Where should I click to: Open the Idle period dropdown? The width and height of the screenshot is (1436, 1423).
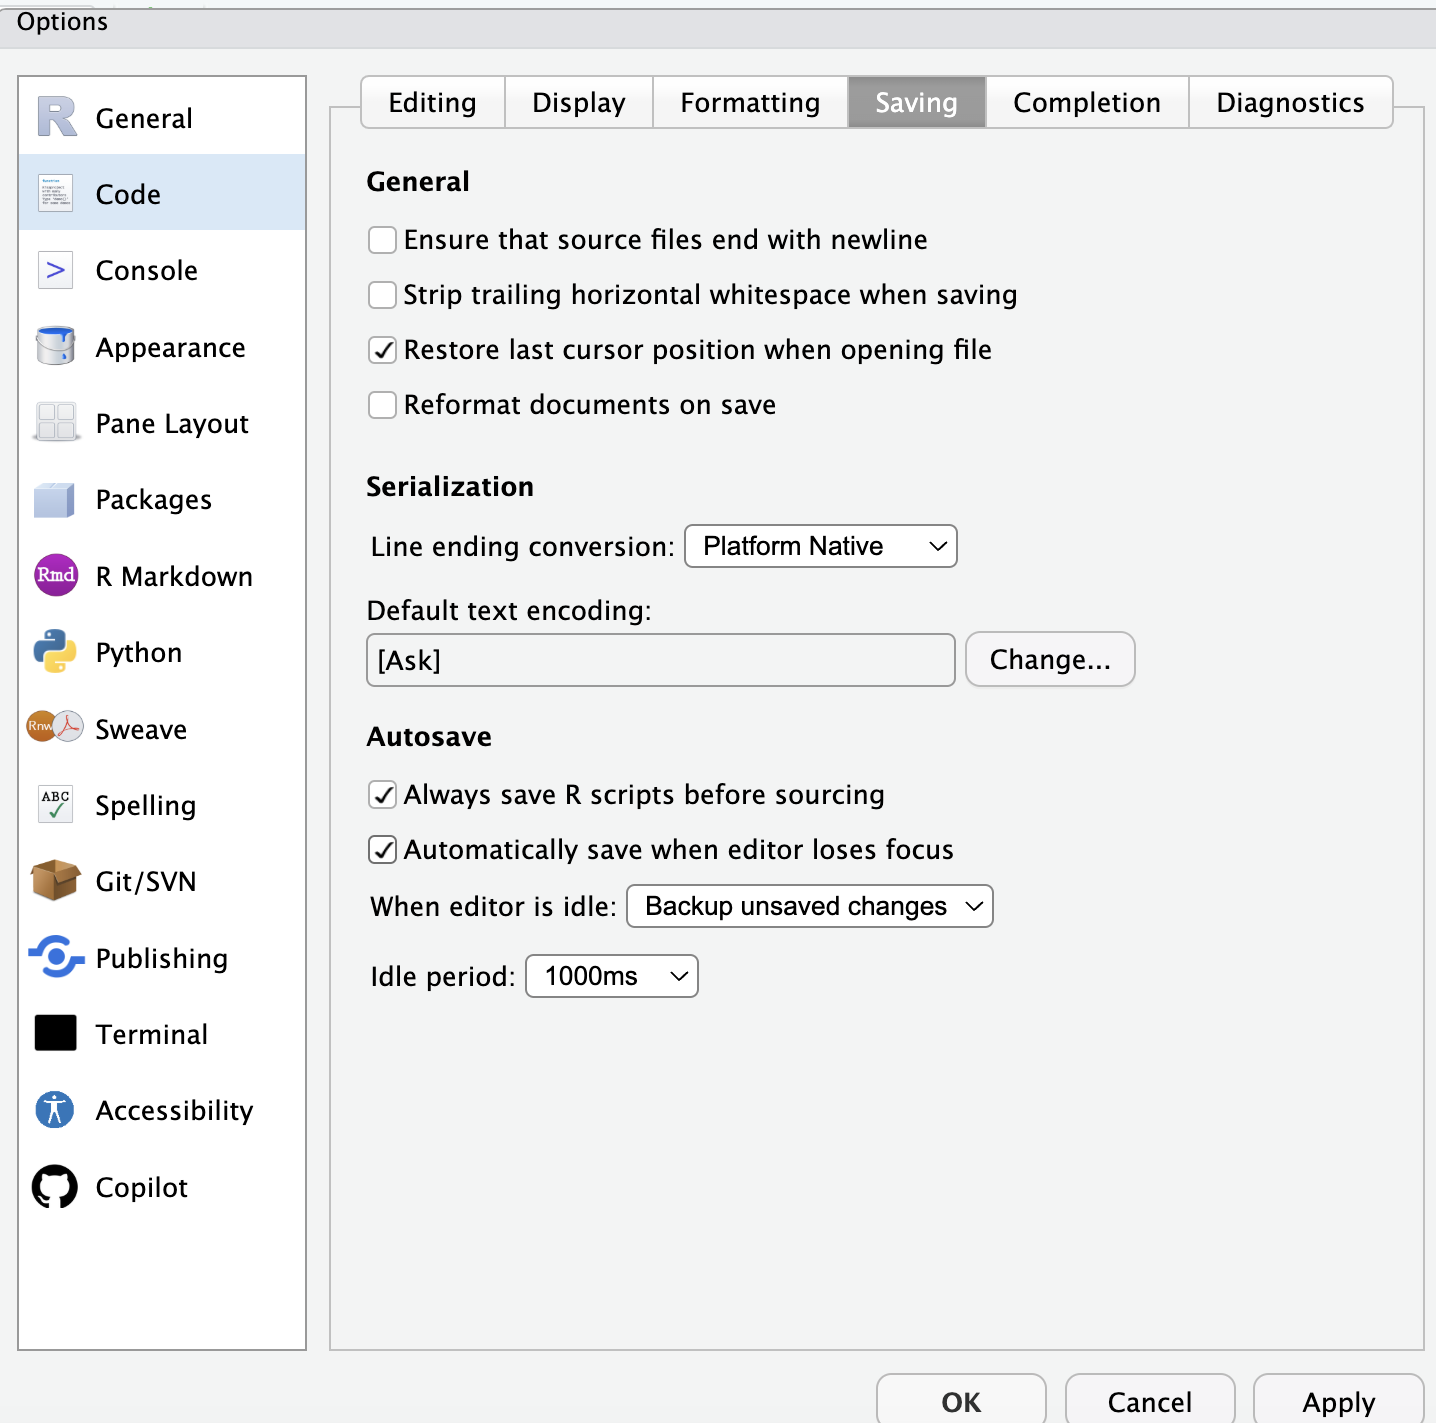coord(611,976)
